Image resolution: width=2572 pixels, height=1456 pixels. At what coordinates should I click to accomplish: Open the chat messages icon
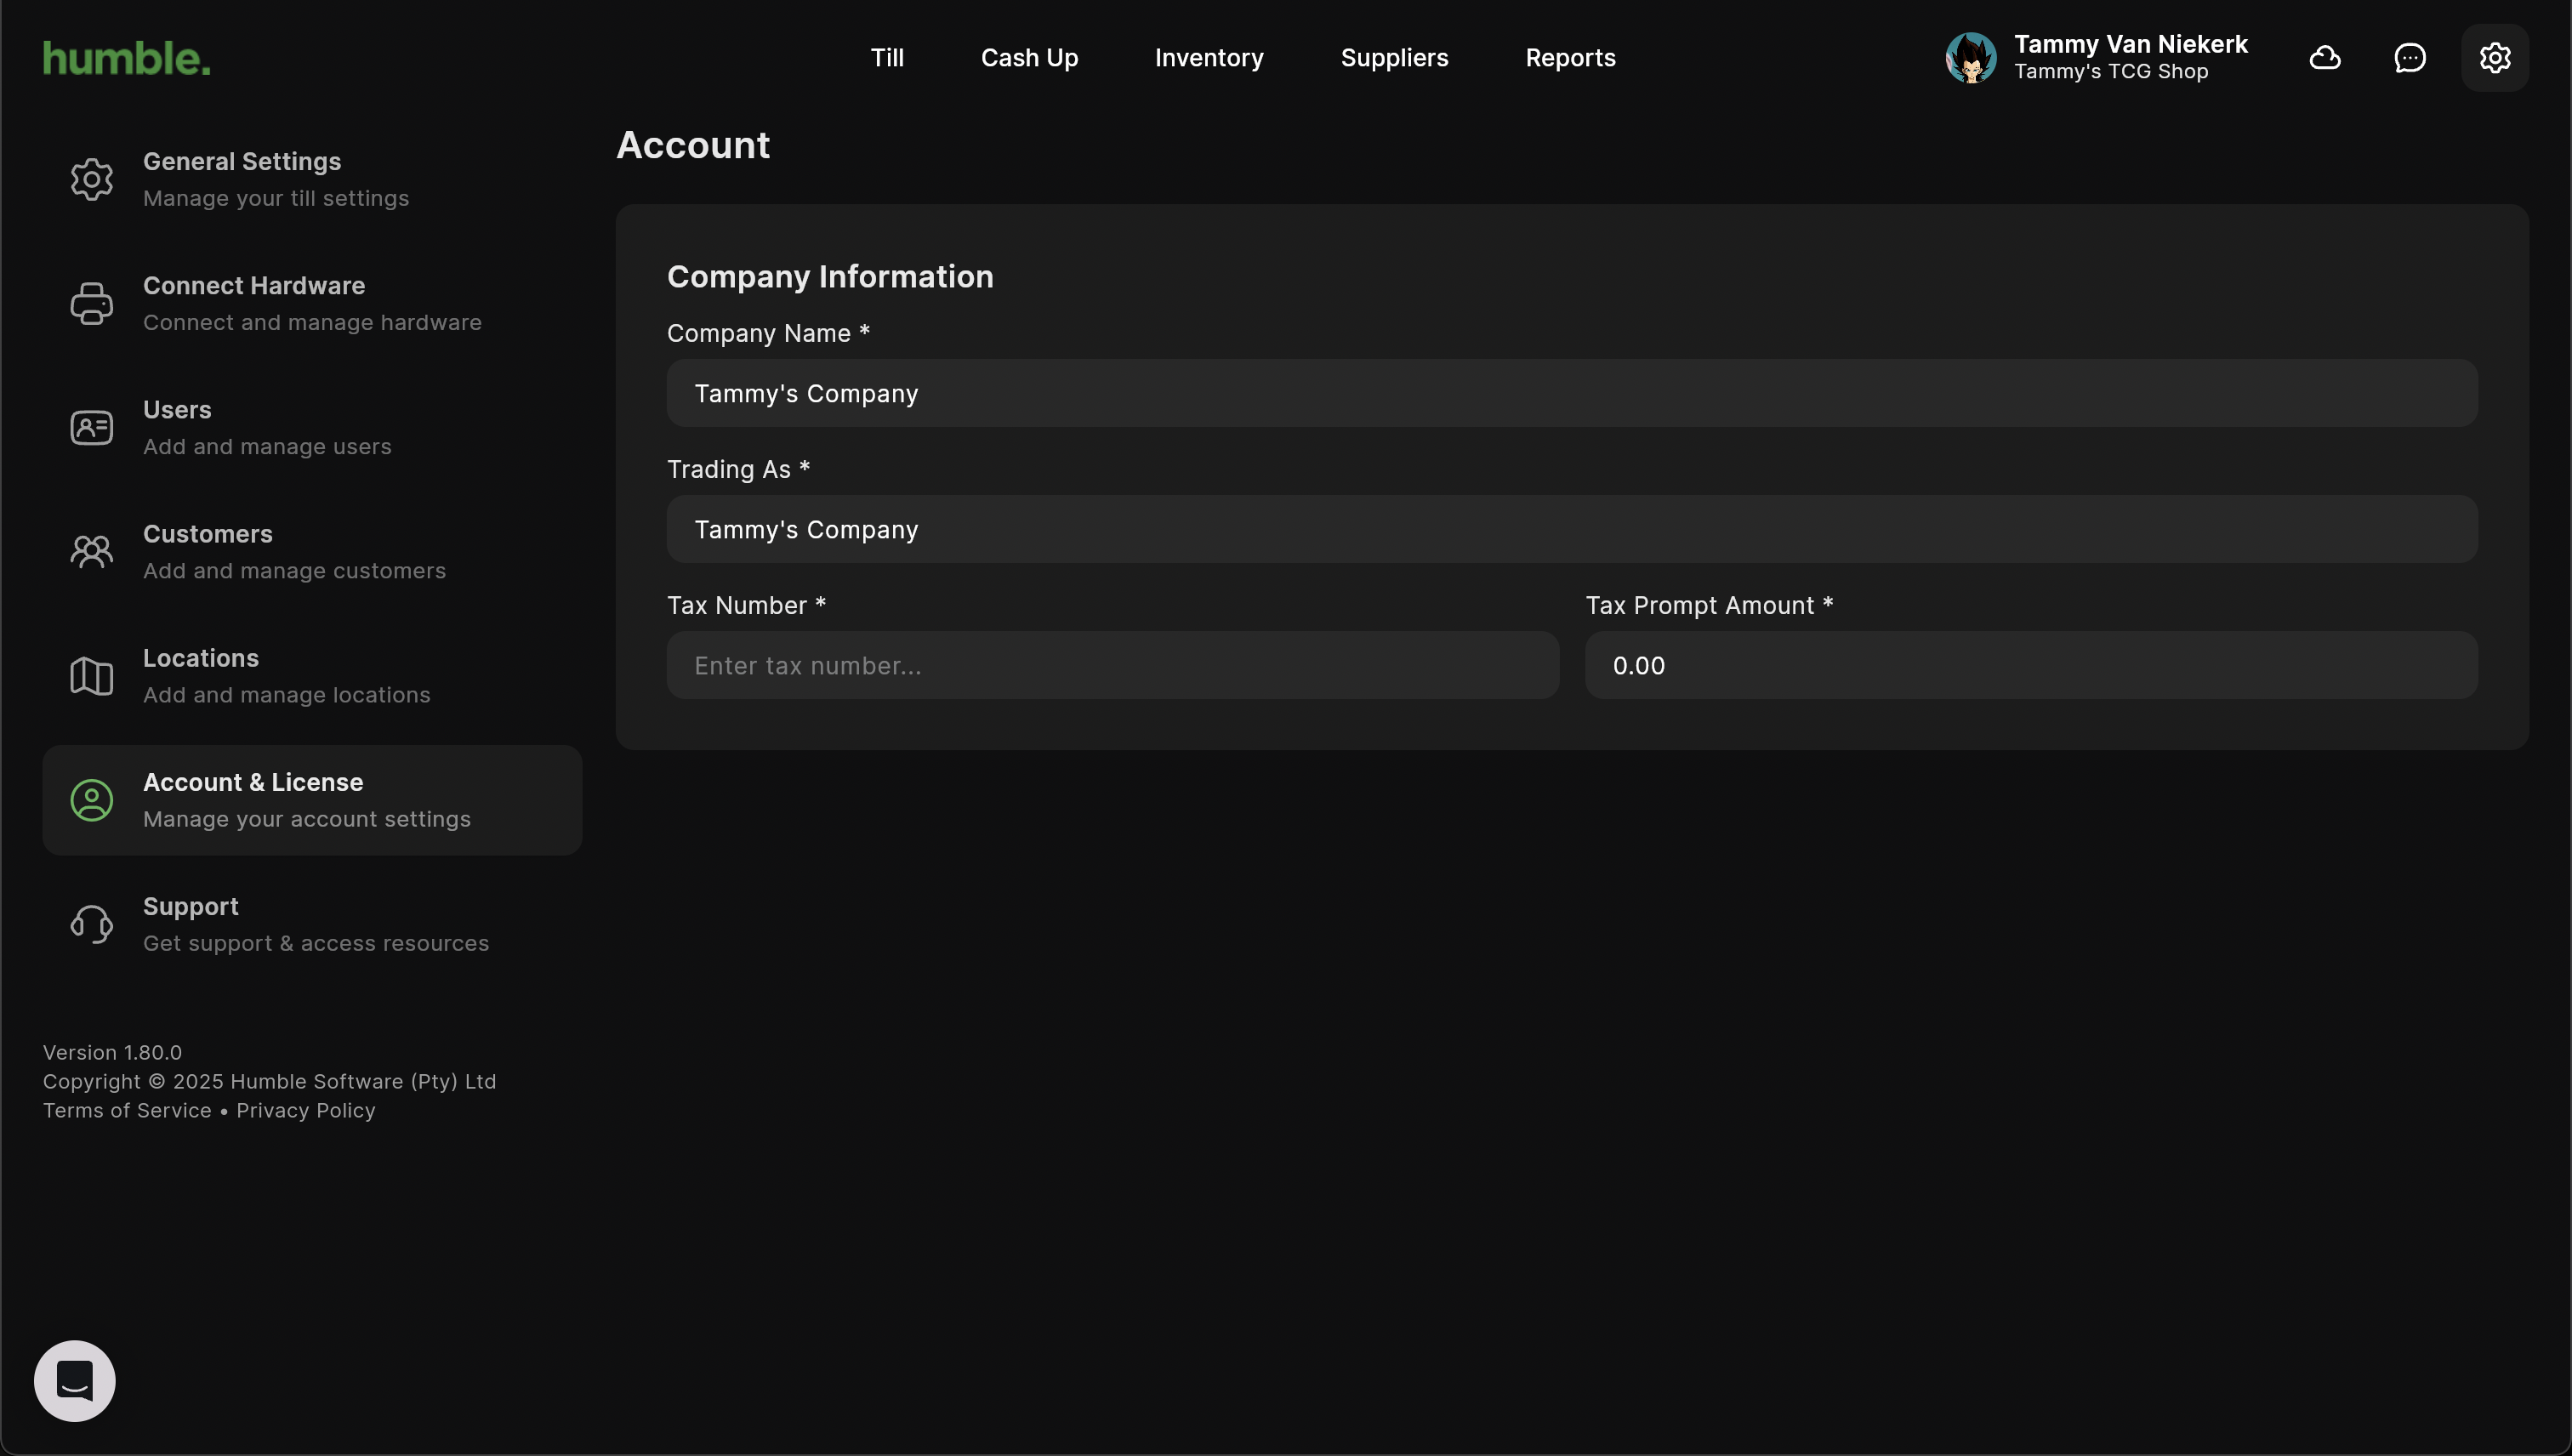[x=2409, y=58]
